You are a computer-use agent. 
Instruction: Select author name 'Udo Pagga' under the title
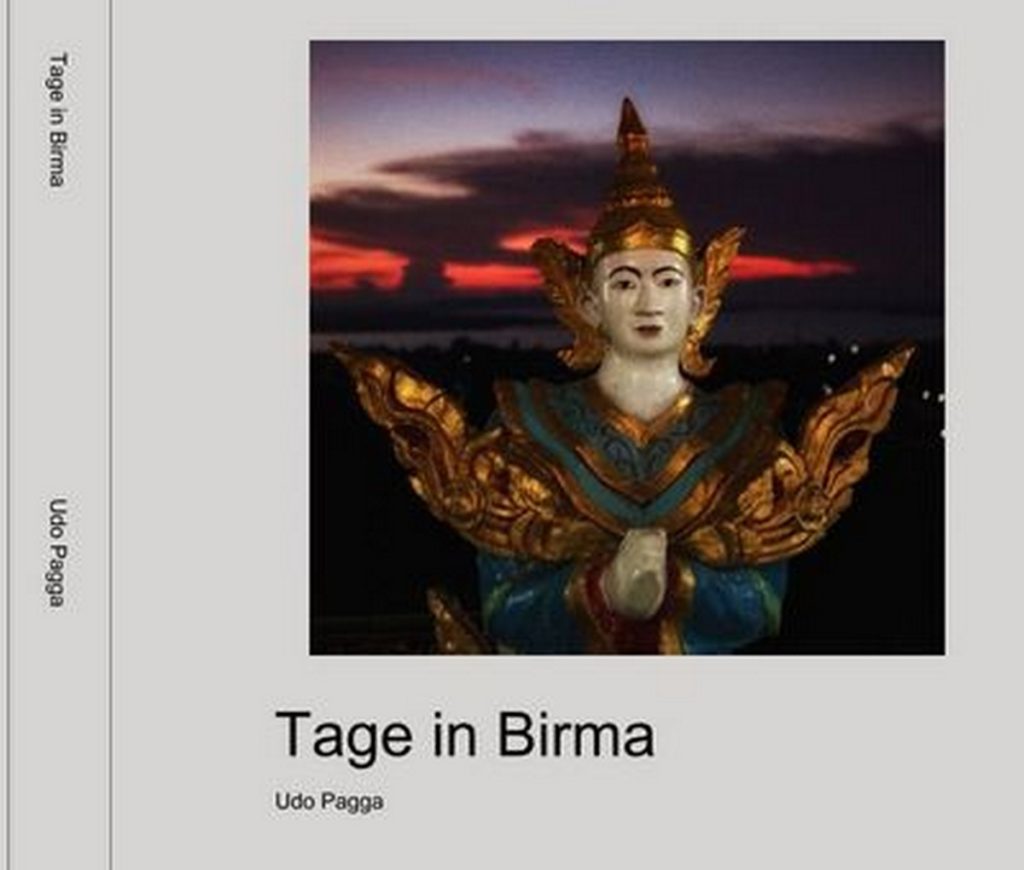(328, 801)
